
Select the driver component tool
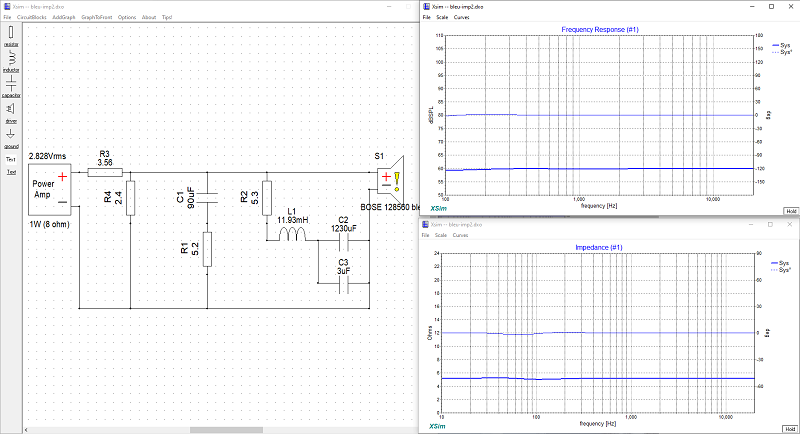[11, 113]
